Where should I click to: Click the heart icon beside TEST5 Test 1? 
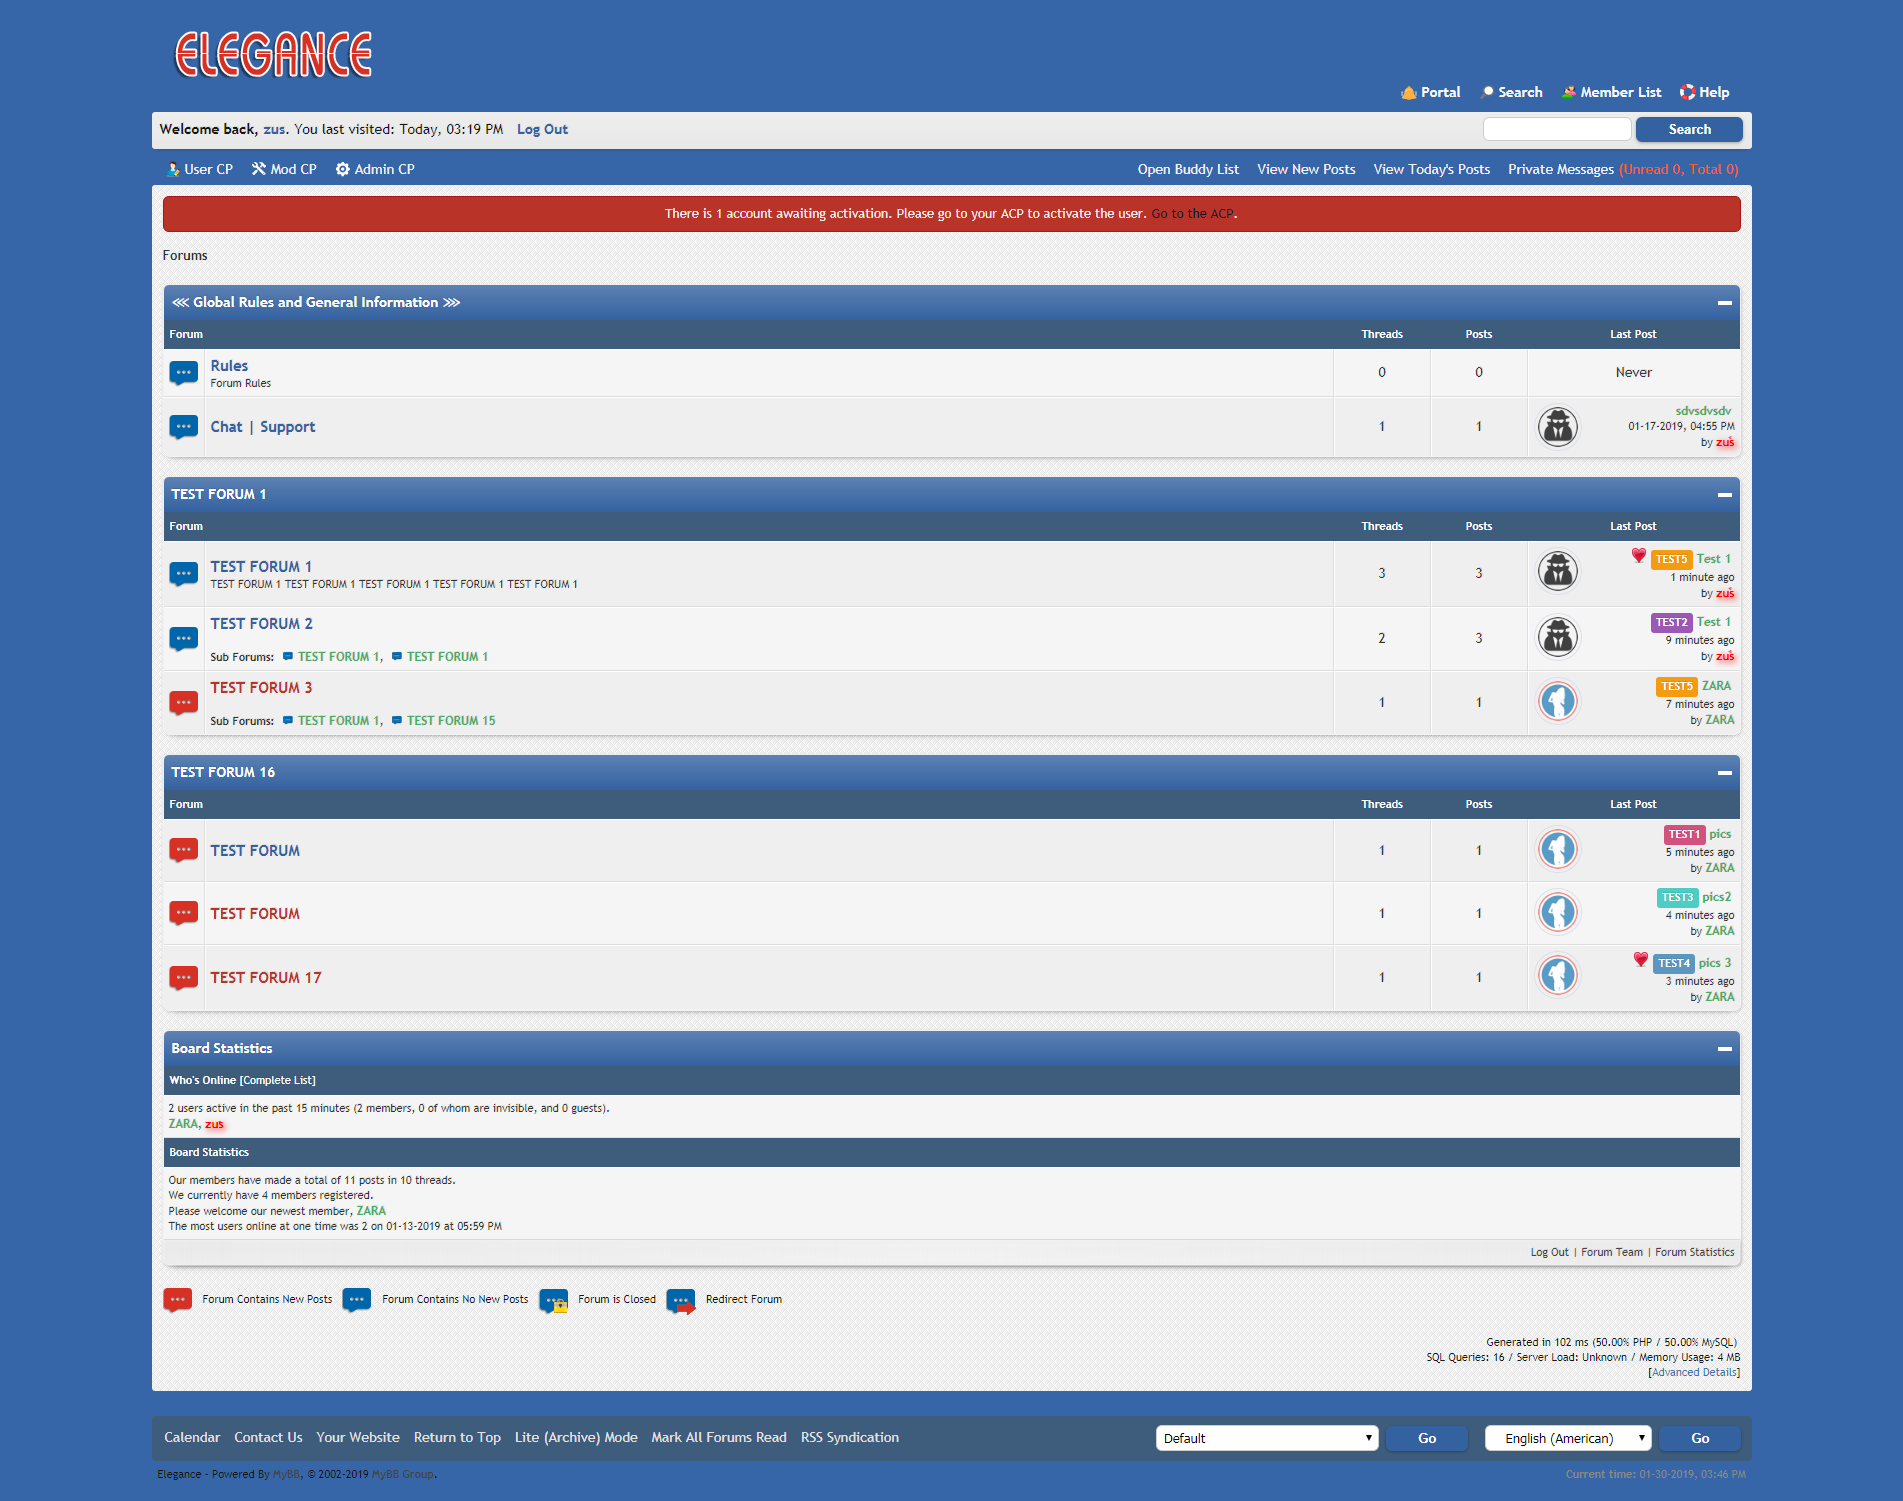(1638, 556)
